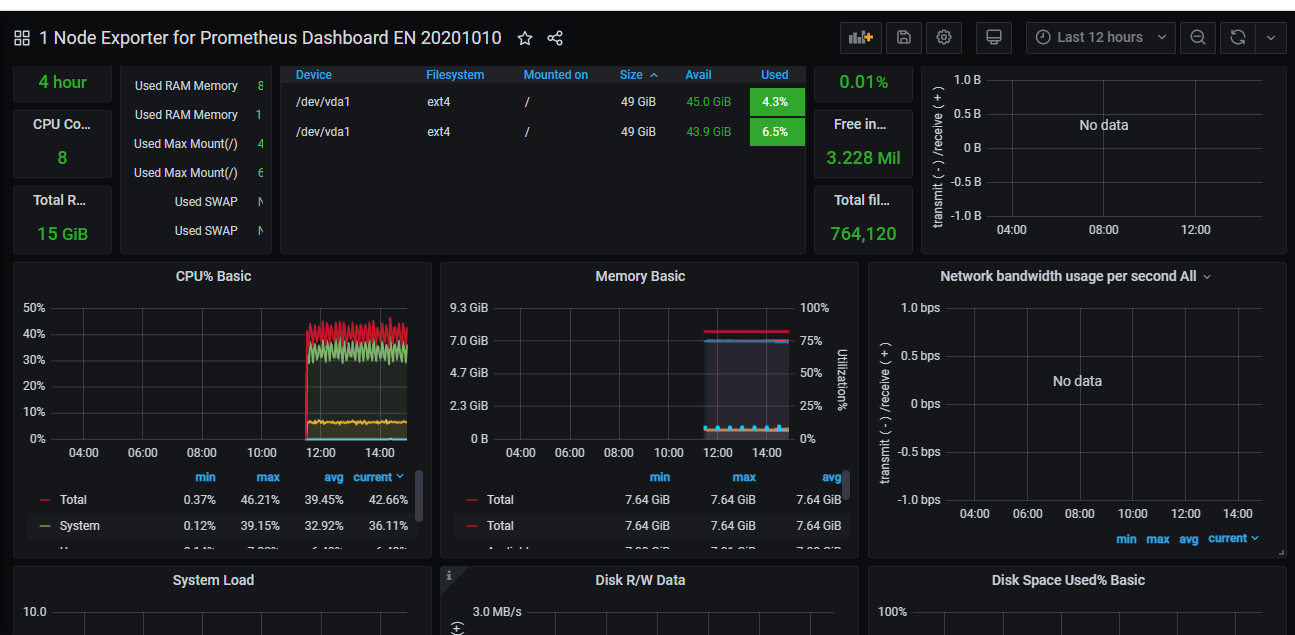
Task: Sort table by Used column
Action: [774, 75]
